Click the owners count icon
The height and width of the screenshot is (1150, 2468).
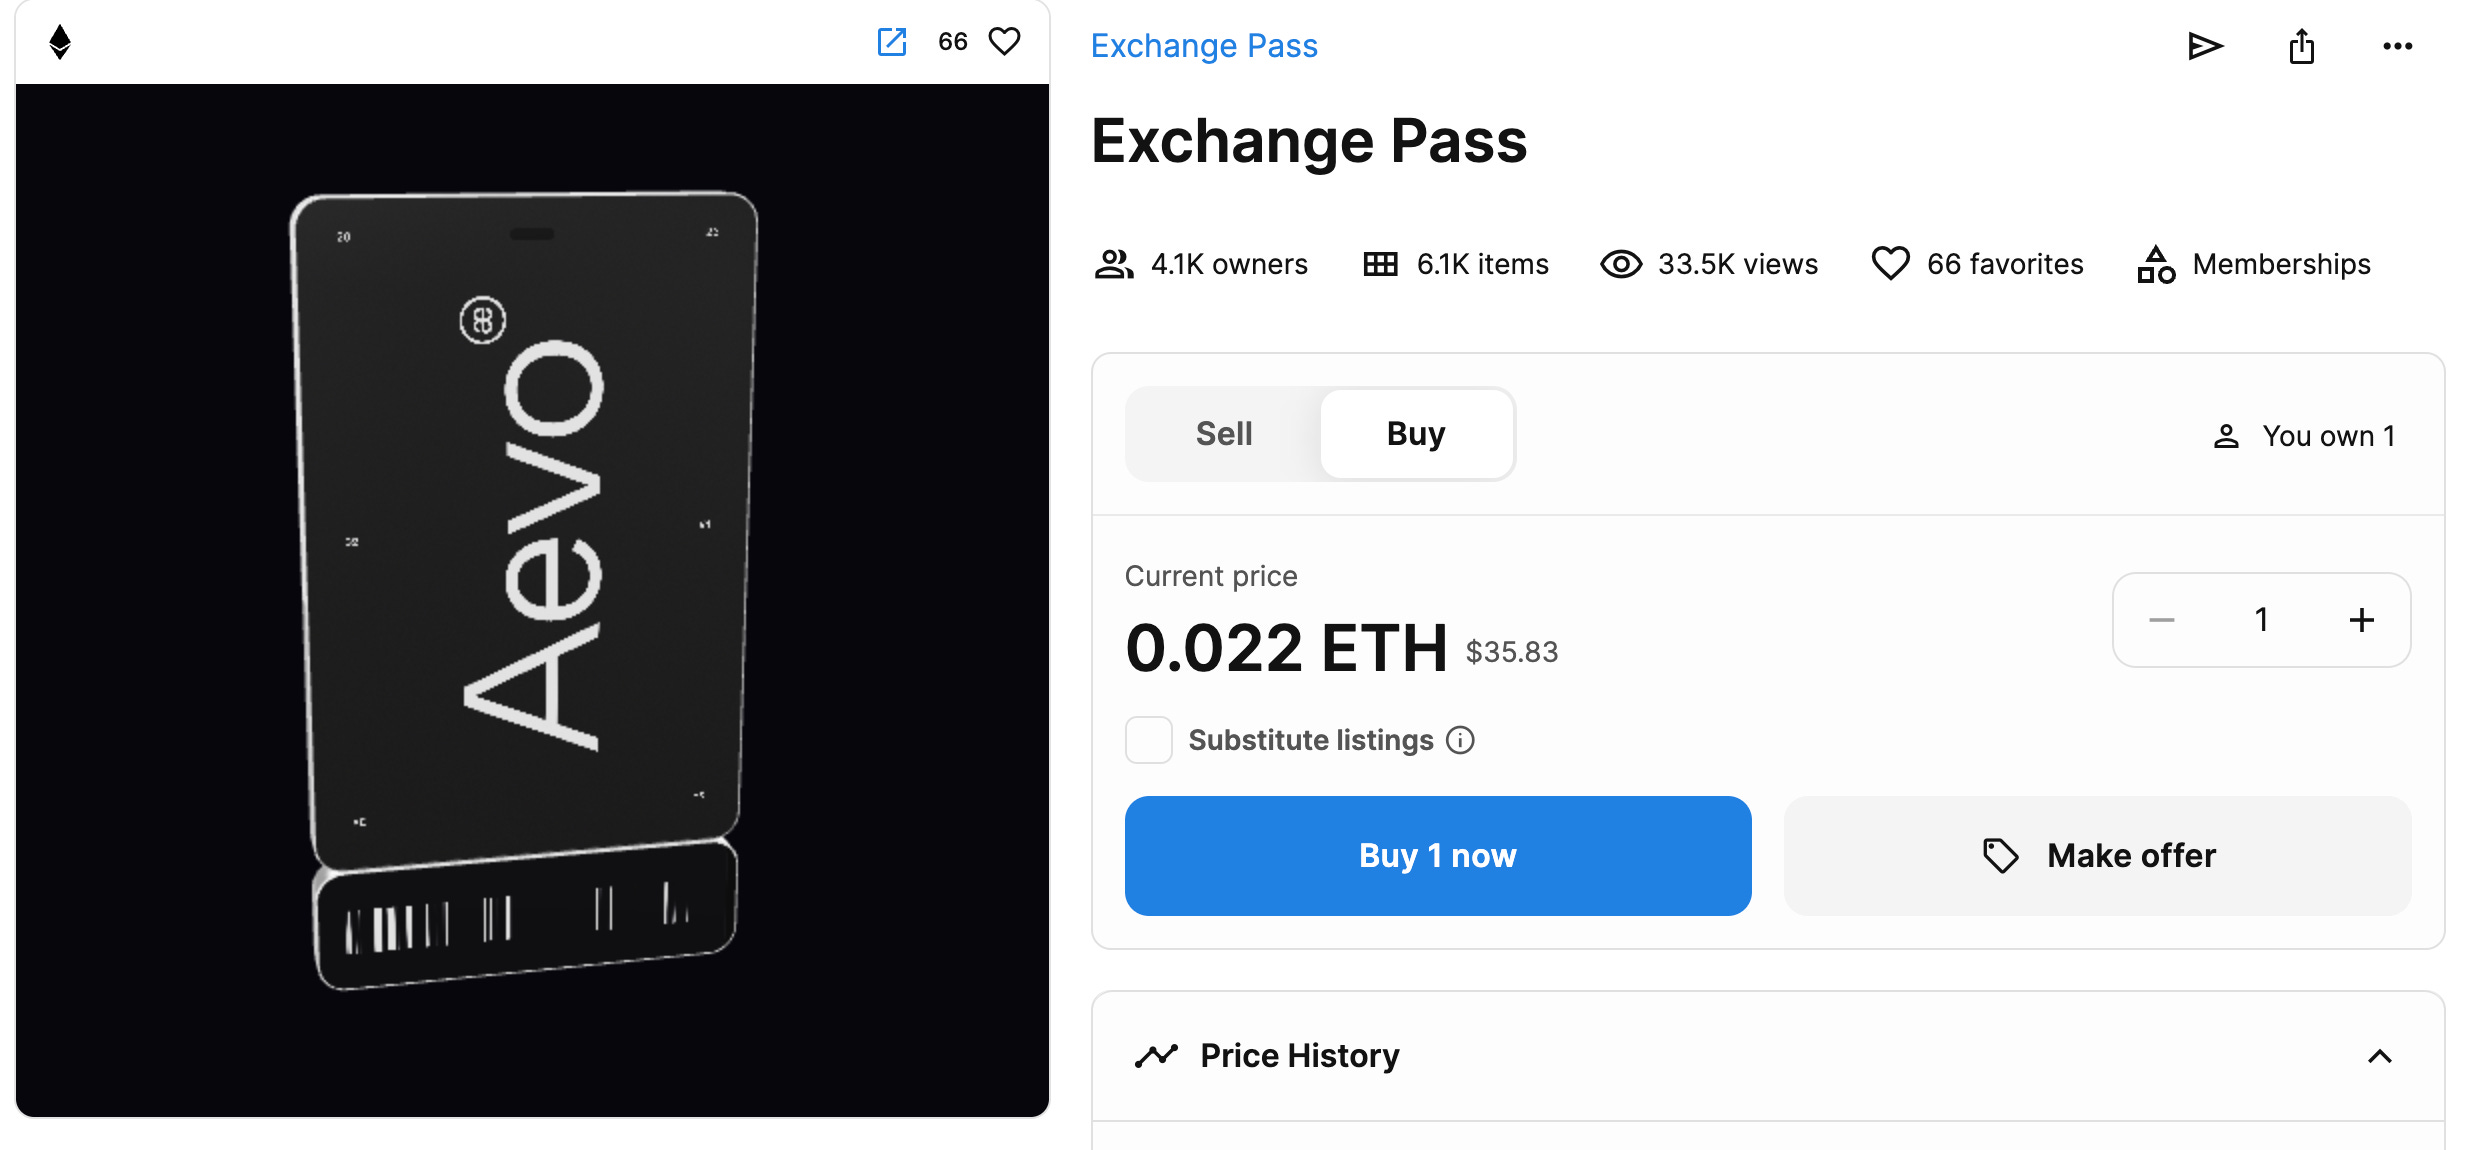(1115, 263)
